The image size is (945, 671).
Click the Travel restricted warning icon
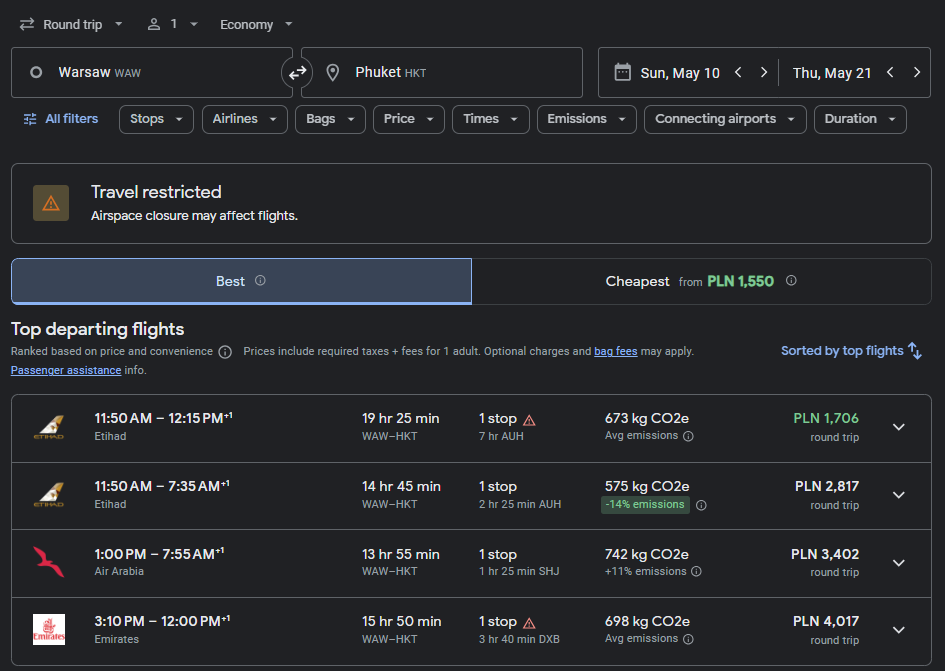51,203
